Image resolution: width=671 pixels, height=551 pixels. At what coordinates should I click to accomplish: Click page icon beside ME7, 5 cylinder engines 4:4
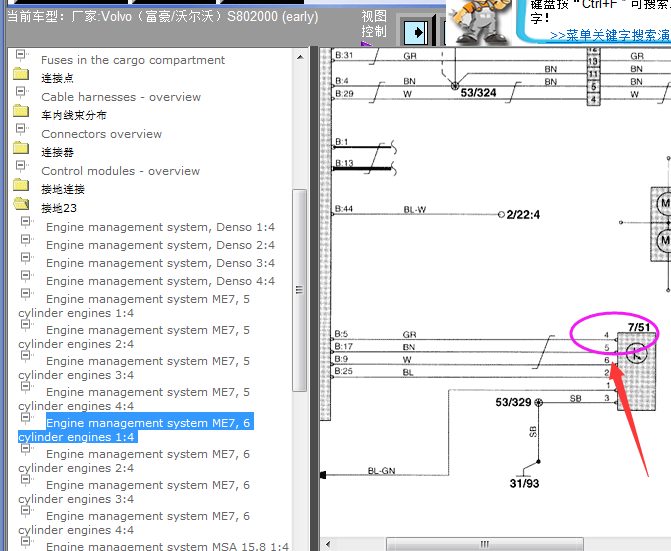(27, 387)
